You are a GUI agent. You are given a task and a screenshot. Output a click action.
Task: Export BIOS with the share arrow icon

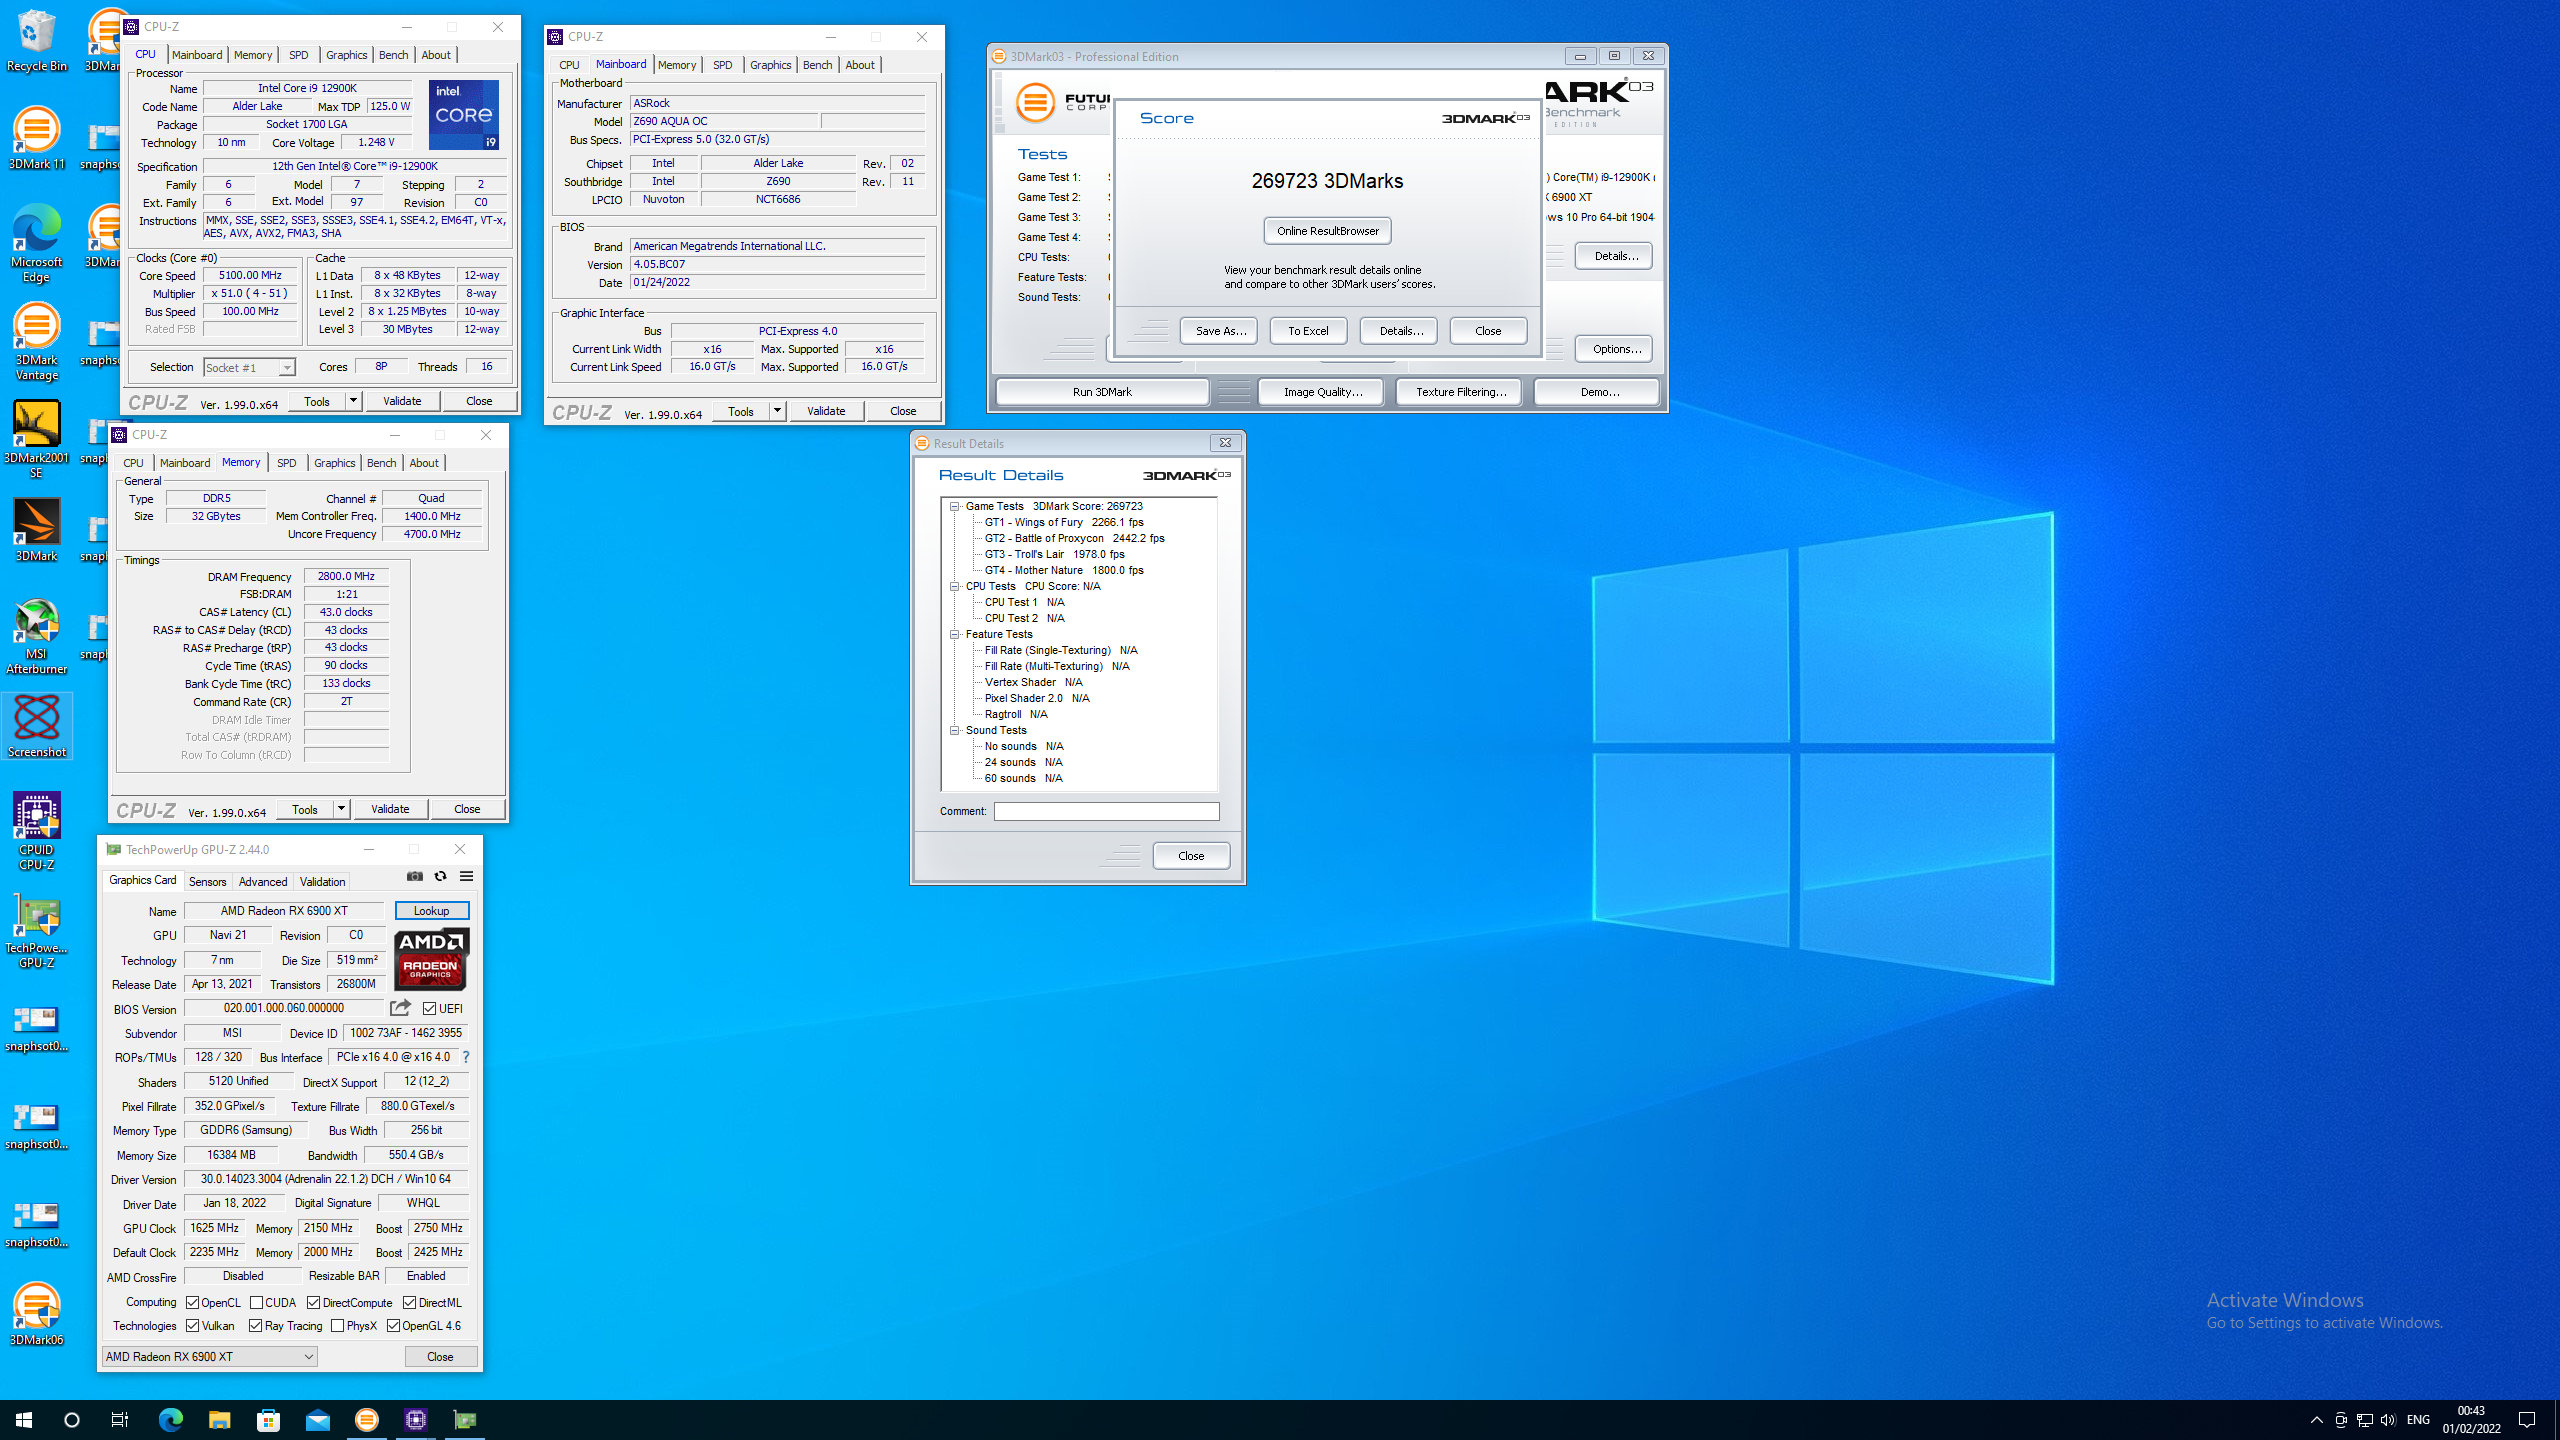(400, 1008)
